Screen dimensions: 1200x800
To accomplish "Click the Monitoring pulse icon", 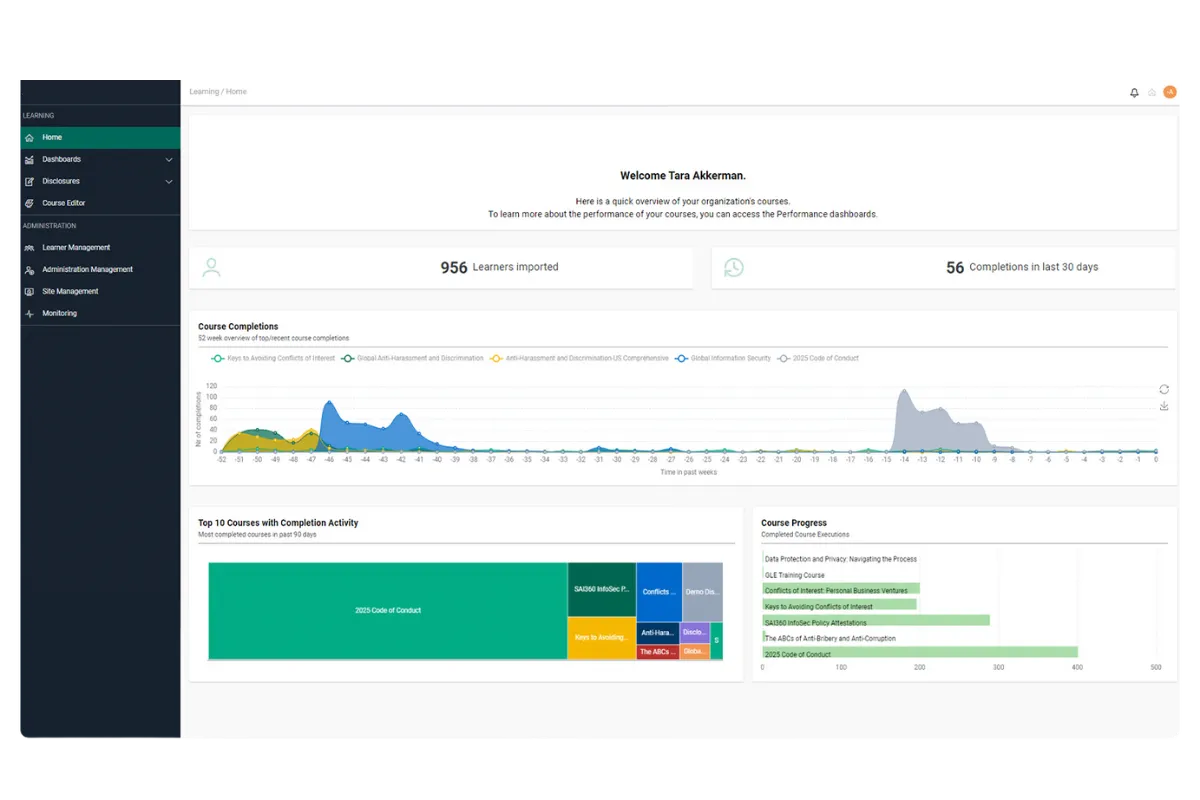I will point(30,313).
